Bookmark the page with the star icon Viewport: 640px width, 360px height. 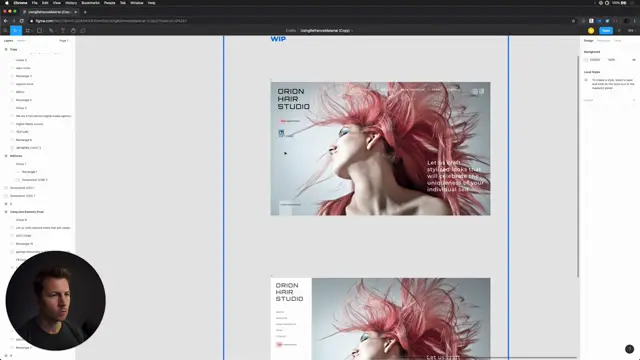573,21
